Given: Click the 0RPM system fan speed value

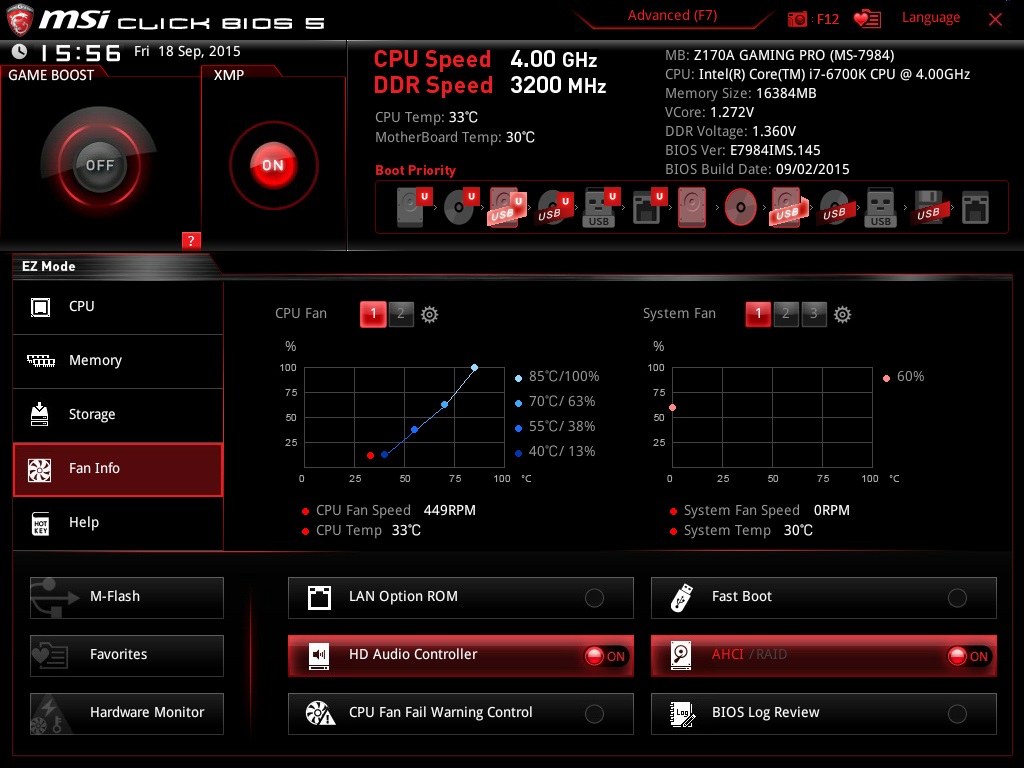Looking at the screenshot, I should (831, 511).
